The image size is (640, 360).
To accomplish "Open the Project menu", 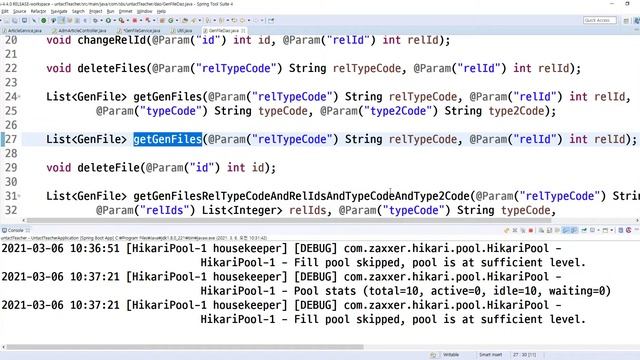I will [96, 11].
